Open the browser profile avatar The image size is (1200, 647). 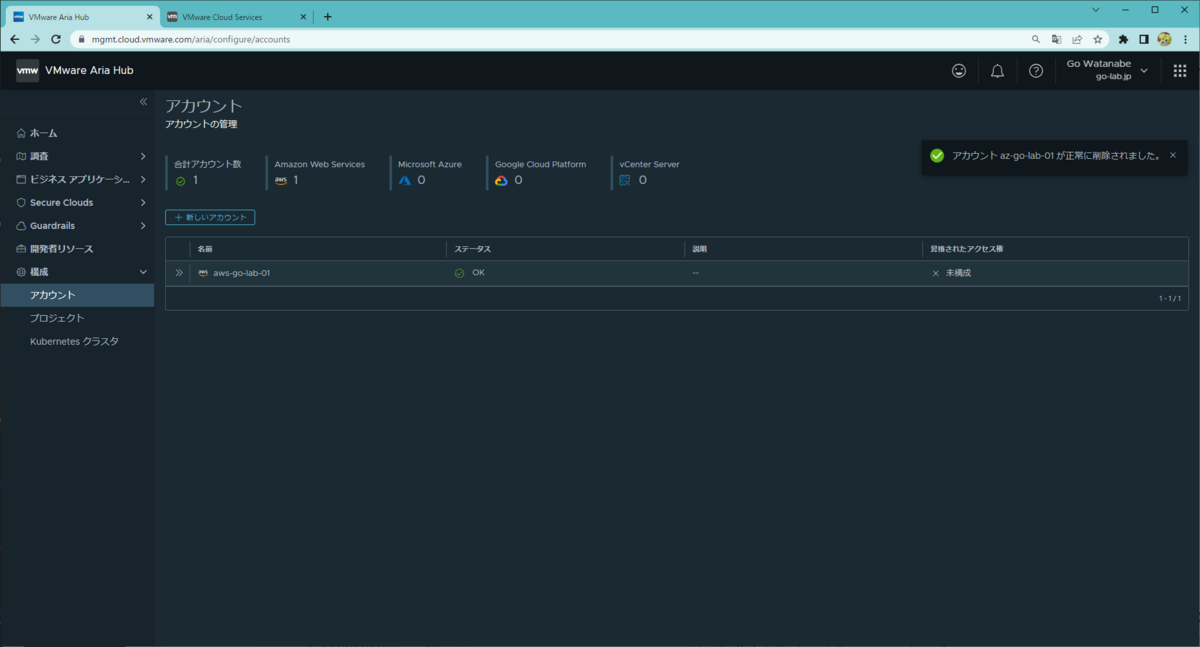click(1164, 39)
